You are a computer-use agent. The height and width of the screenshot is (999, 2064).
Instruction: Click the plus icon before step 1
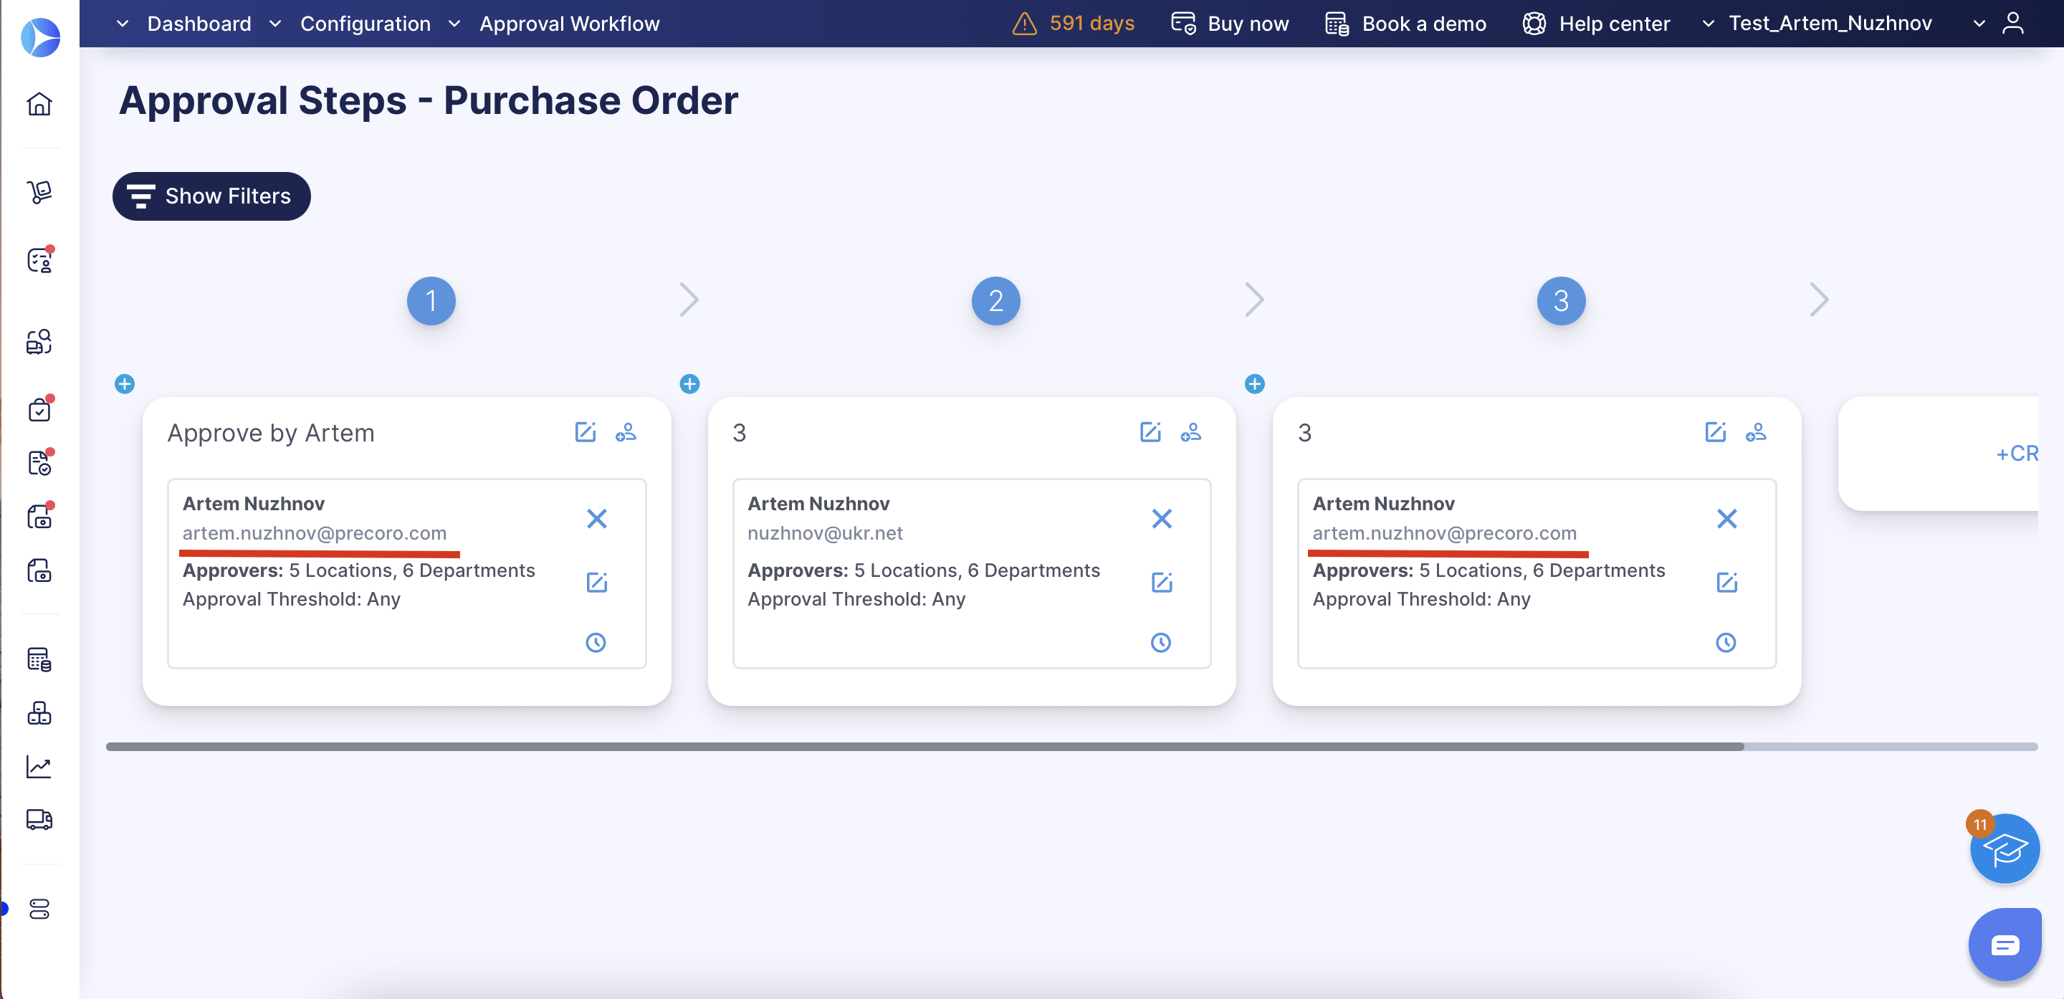(125, 384)
